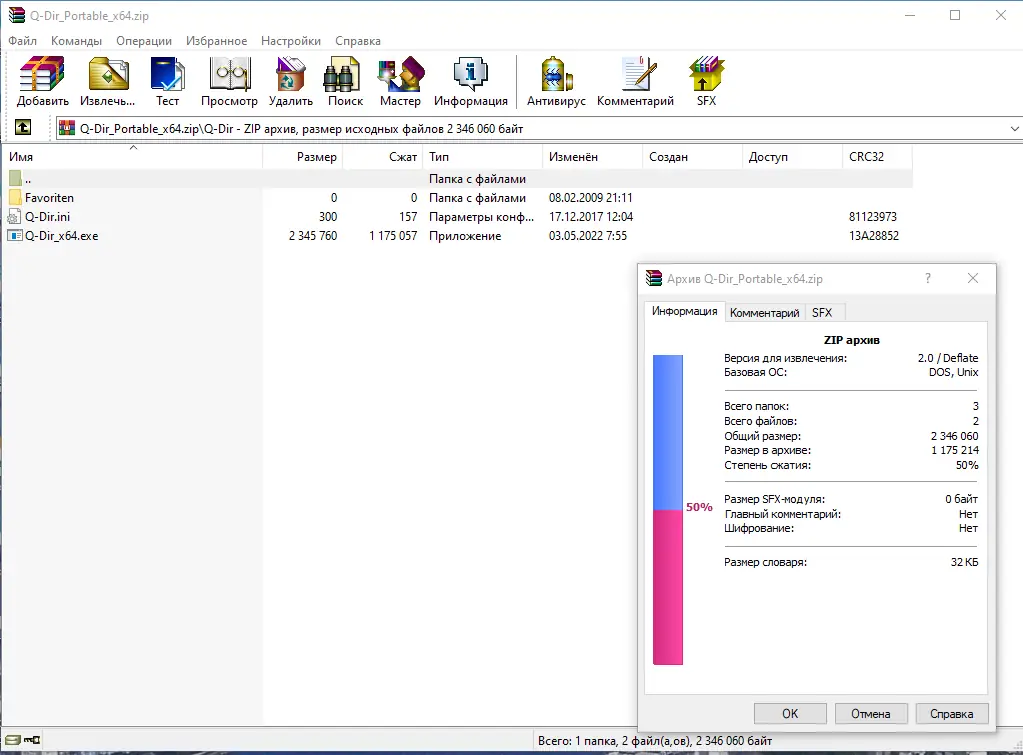Screen dimensions: 1023x755
Task: Sort by the Сжат column header
Action: 383,157
